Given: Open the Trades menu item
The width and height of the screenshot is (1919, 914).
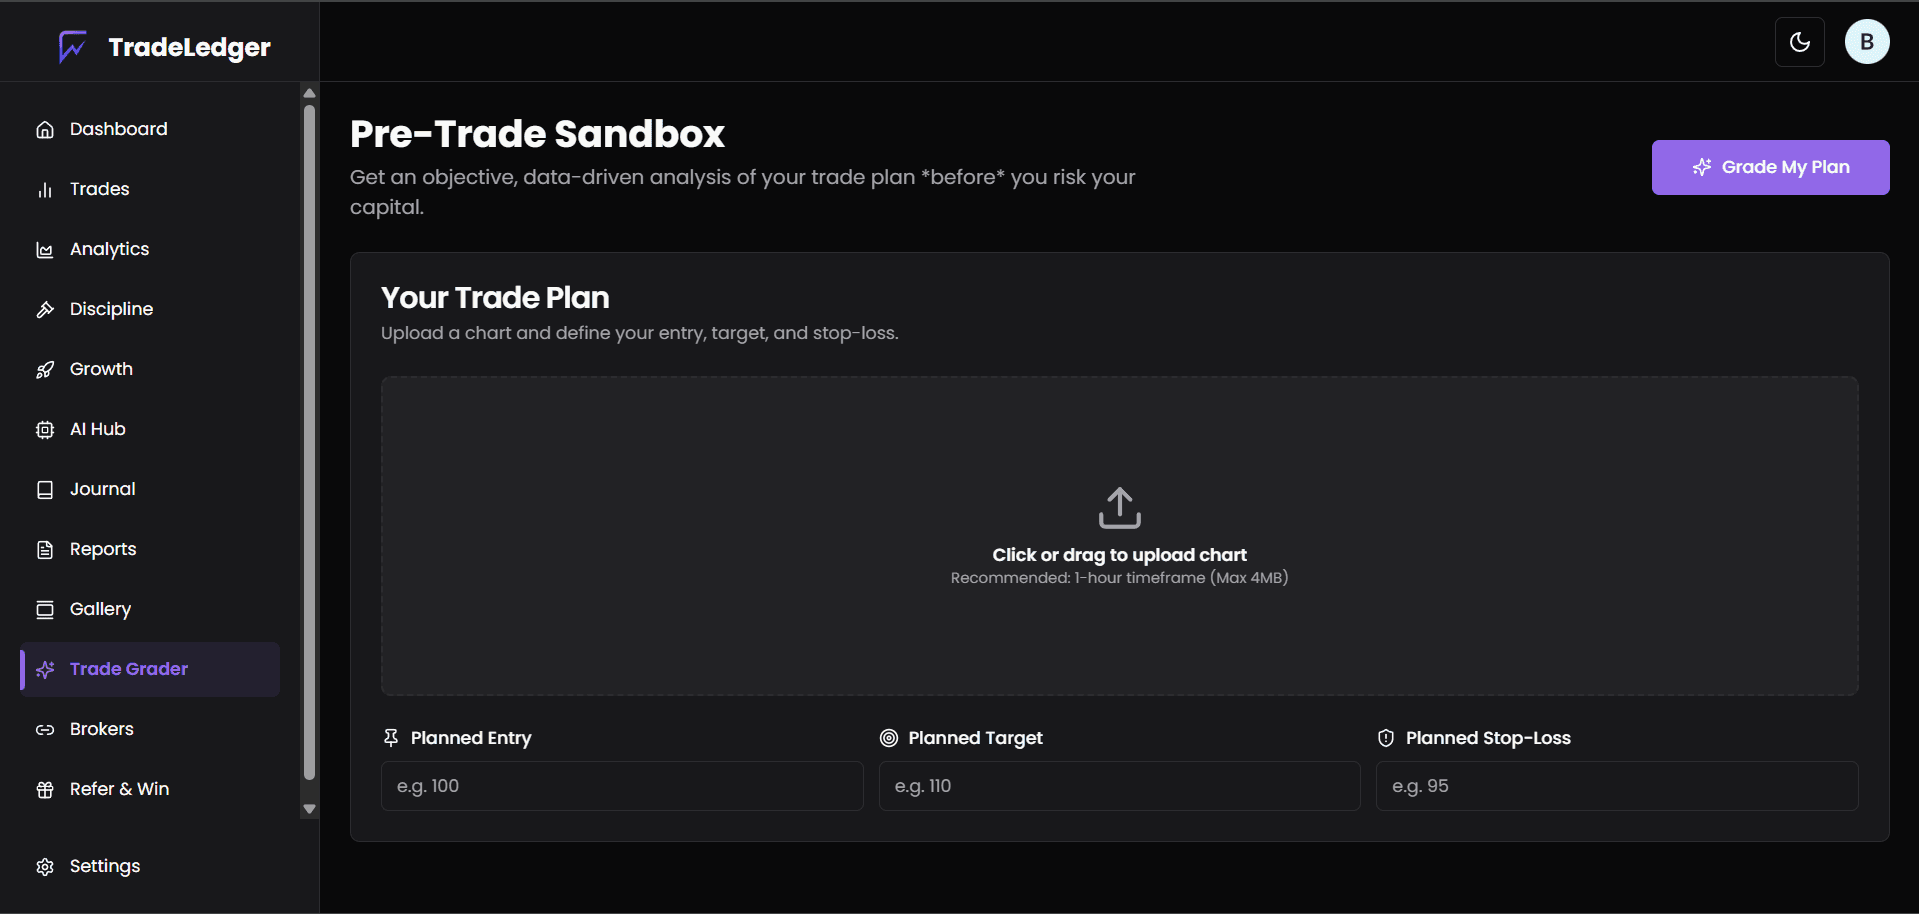Looking at the screenshot, I should click(x=99, y=189).
